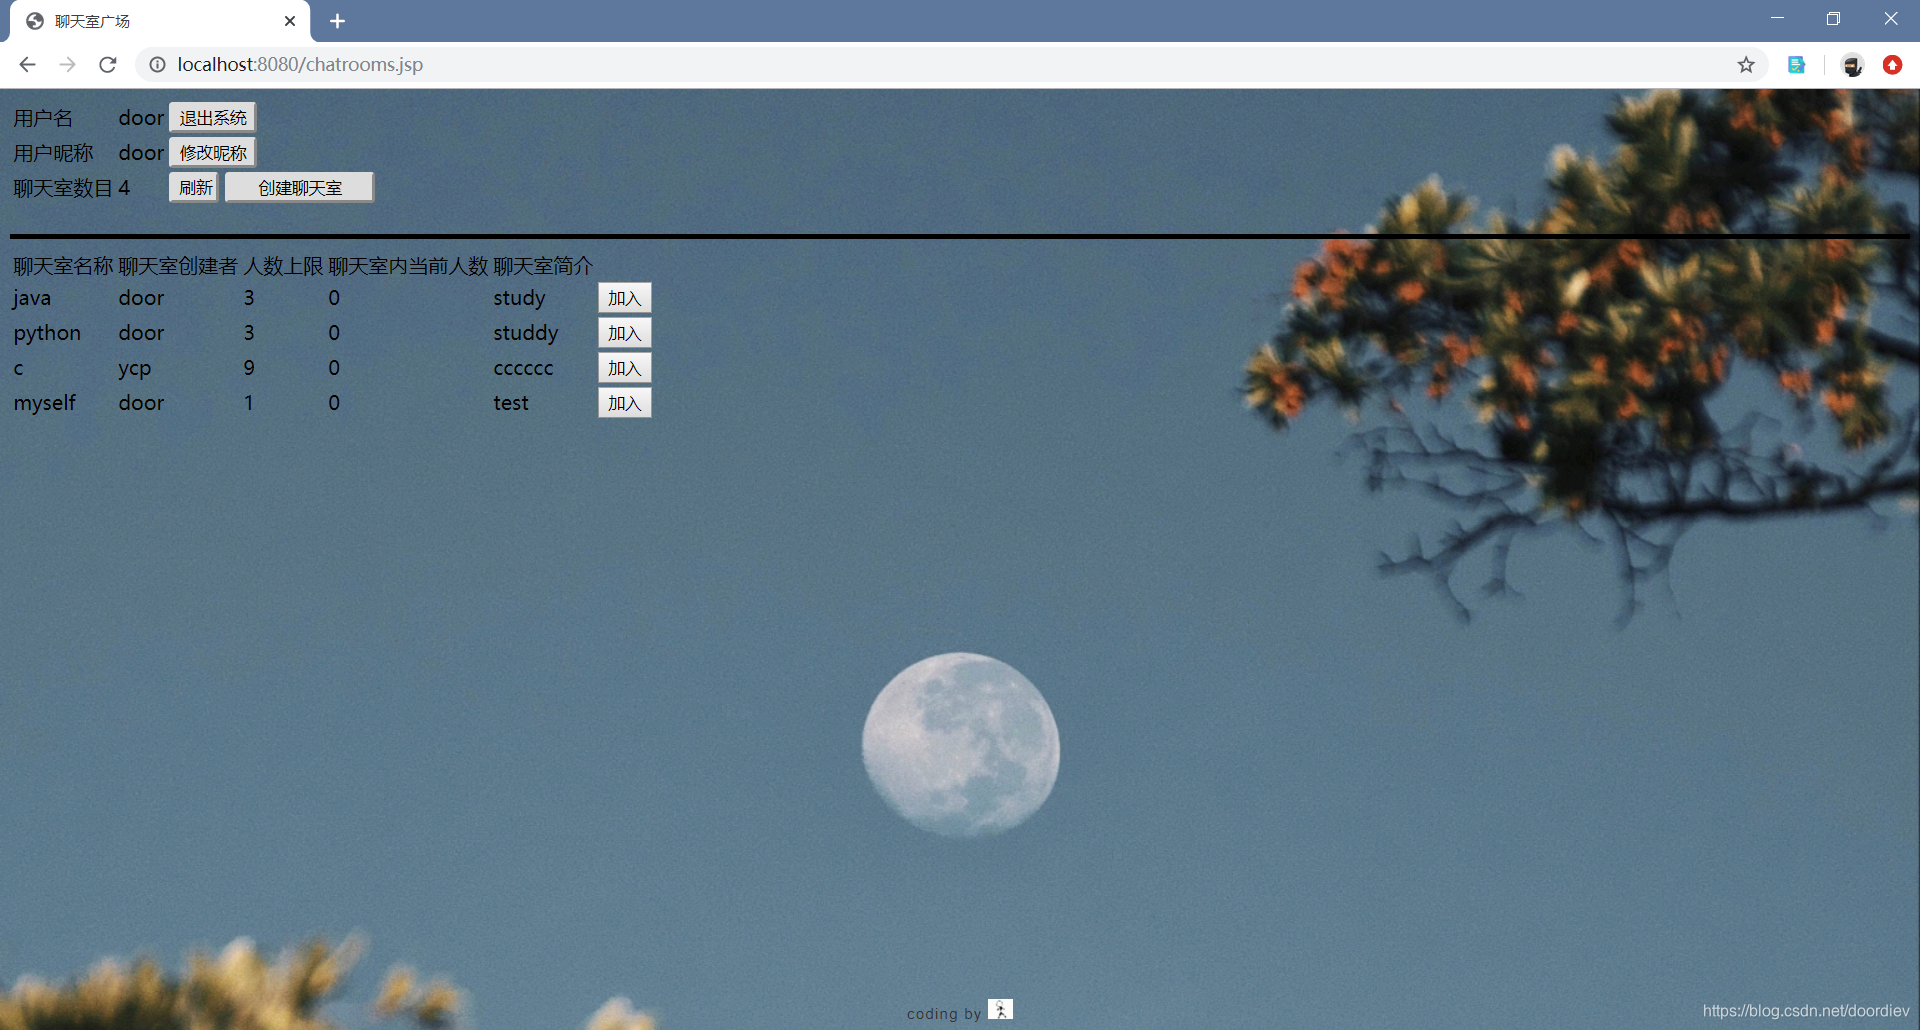
Task: Join the java chat room
Action: [625, 298]
